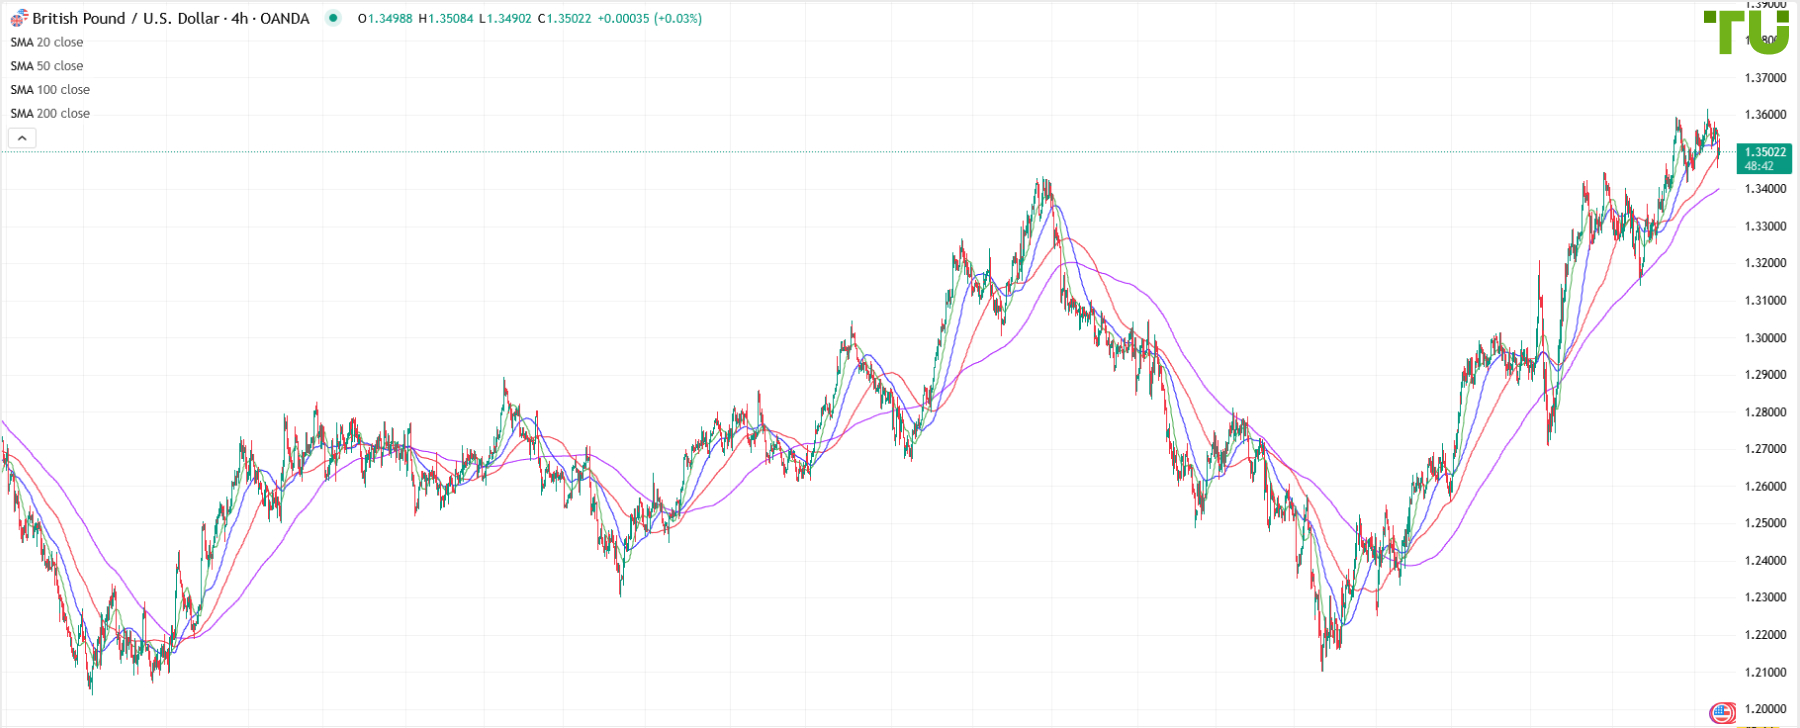Click the 1.28000 price axis label
The image size is (1800, 728).
click(1765, 412)
